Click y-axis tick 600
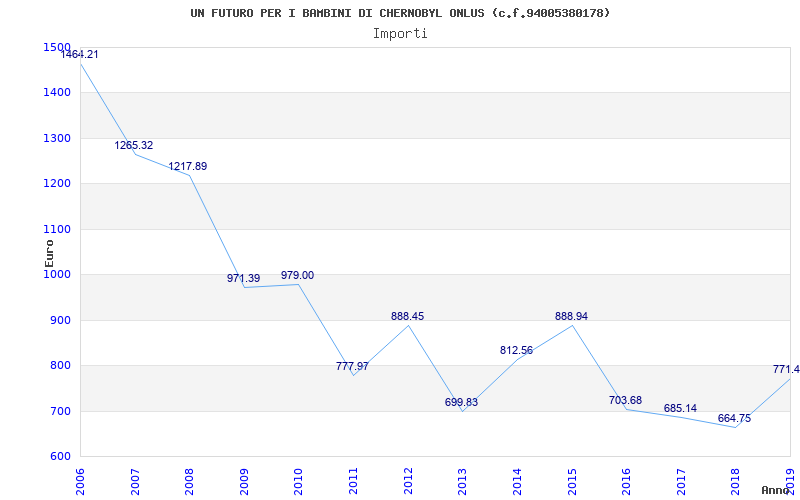Screen dimensions: 800x500 pyautogui.click(x=60, y=457)
